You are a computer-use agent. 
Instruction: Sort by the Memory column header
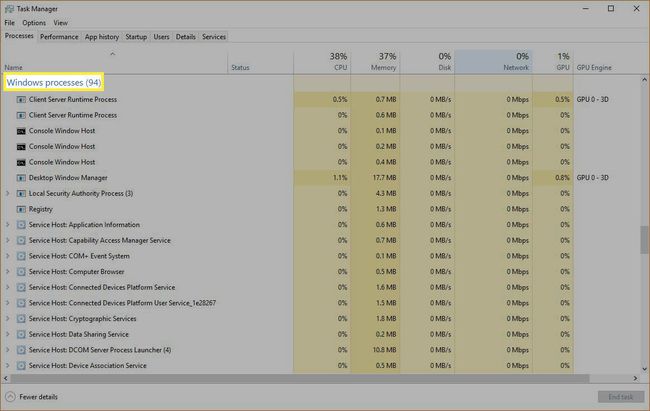click(x=375, y=61)
